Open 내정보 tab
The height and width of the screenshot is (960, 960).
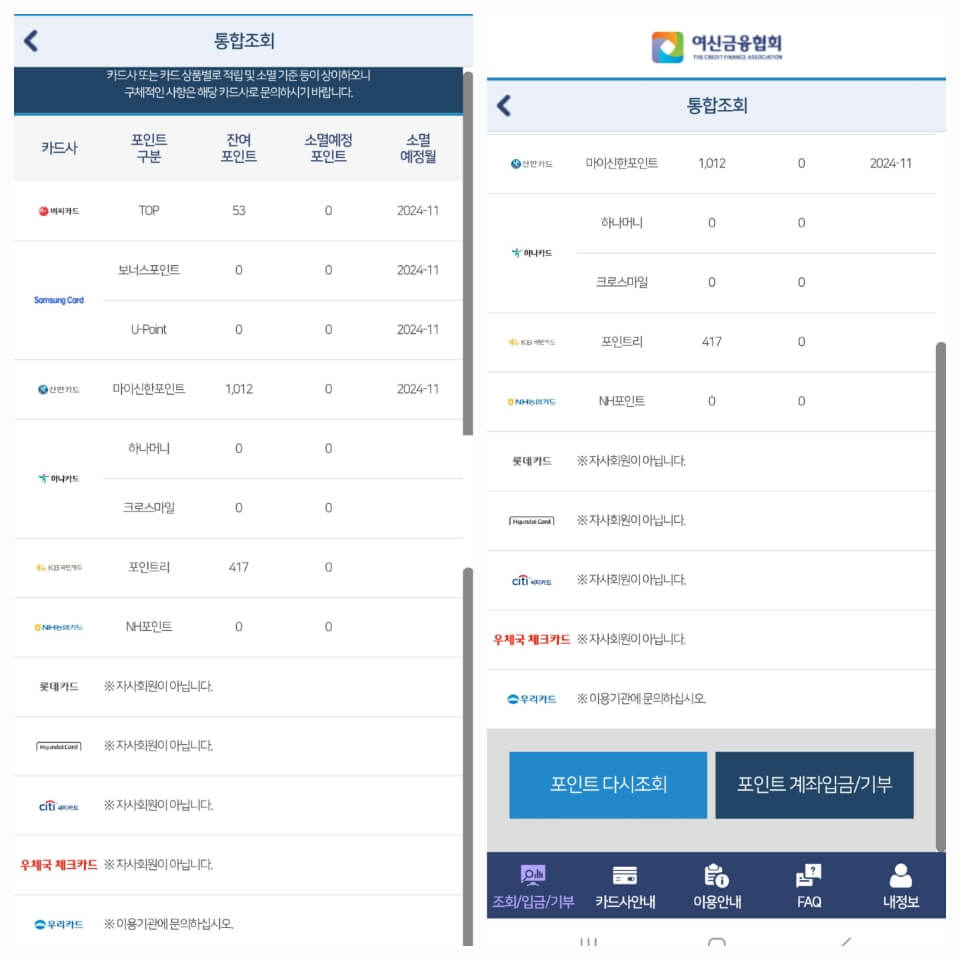[x=901, y=885]
